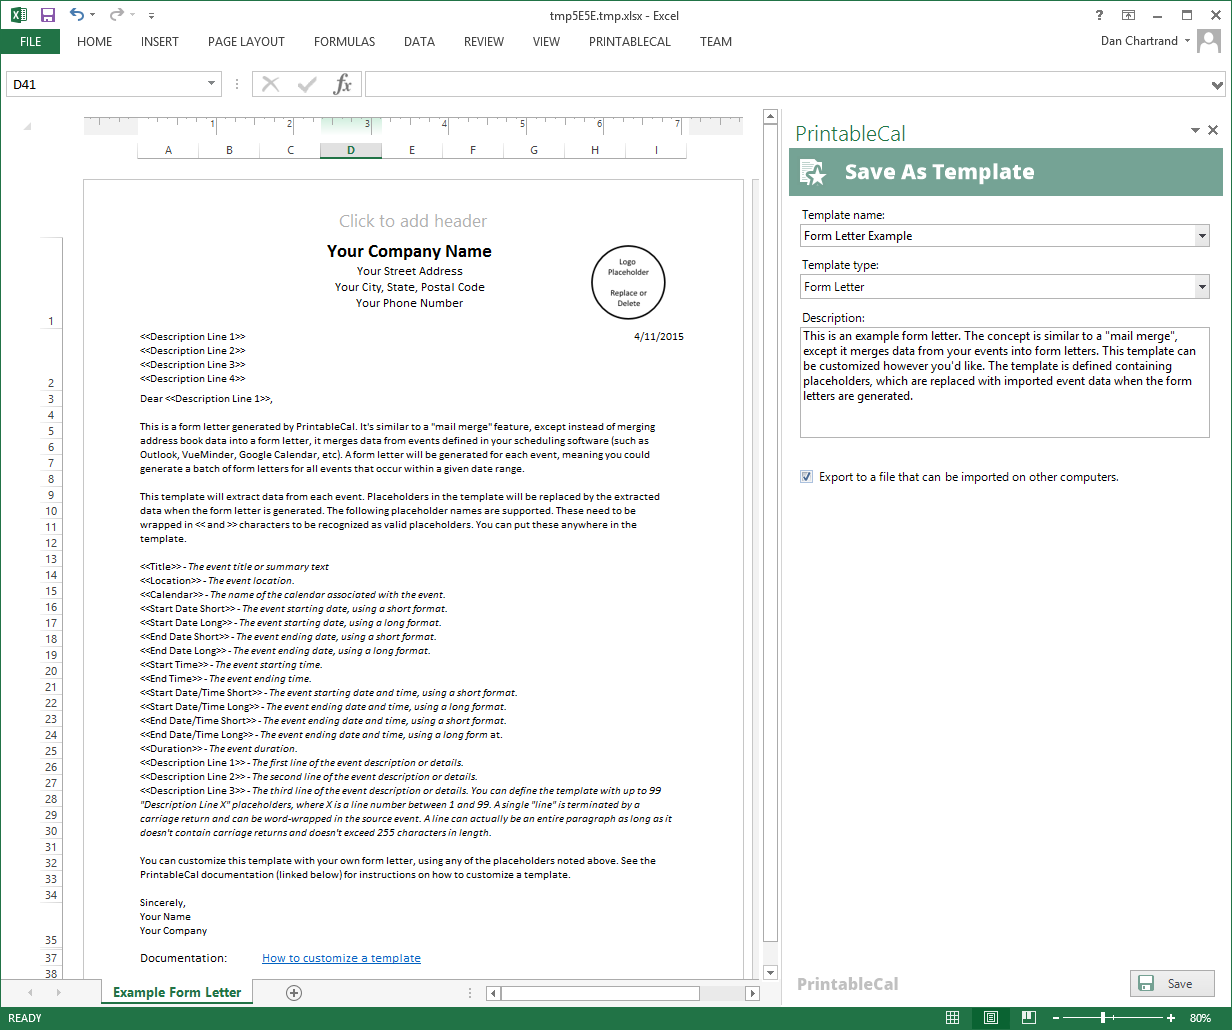Open the Template name dropdown list

pyautogui.click(x=1202, y=236)
